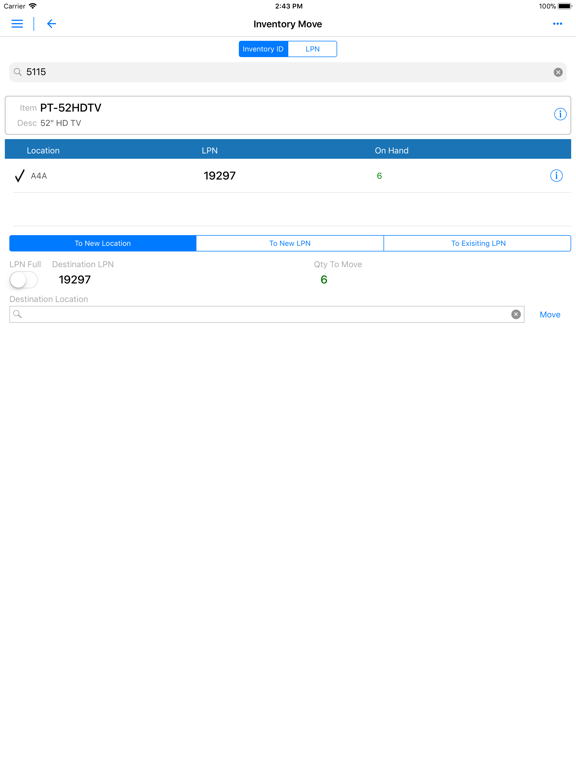The image size is (576, 768).
Task: Switch to Inventory ID segment
Action: click(264, 49)
